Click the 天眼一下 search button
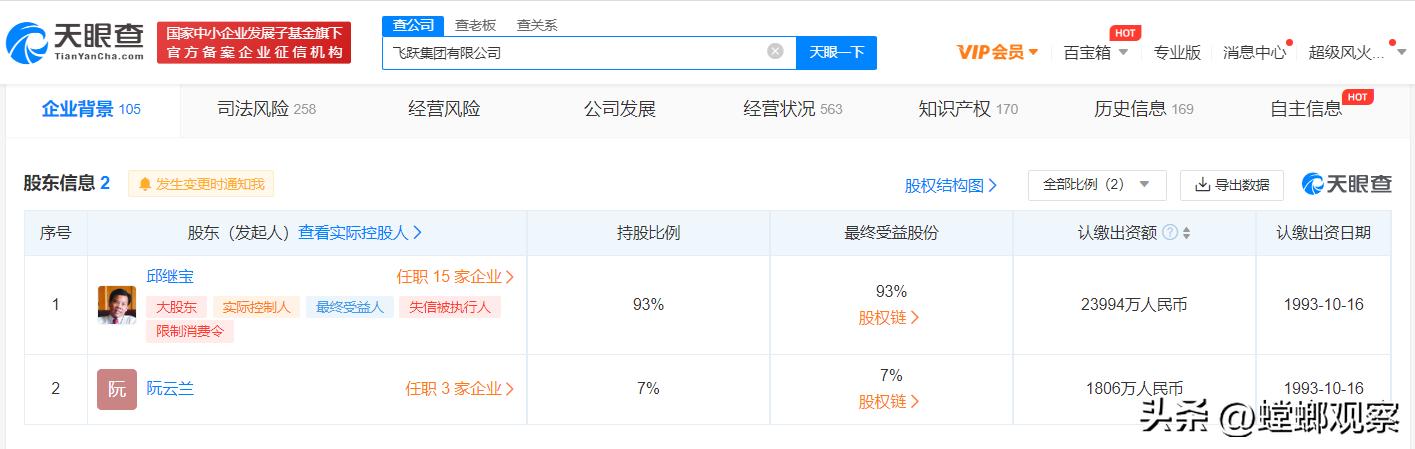This screenshot has height=449, width=1415. (836, 52)
